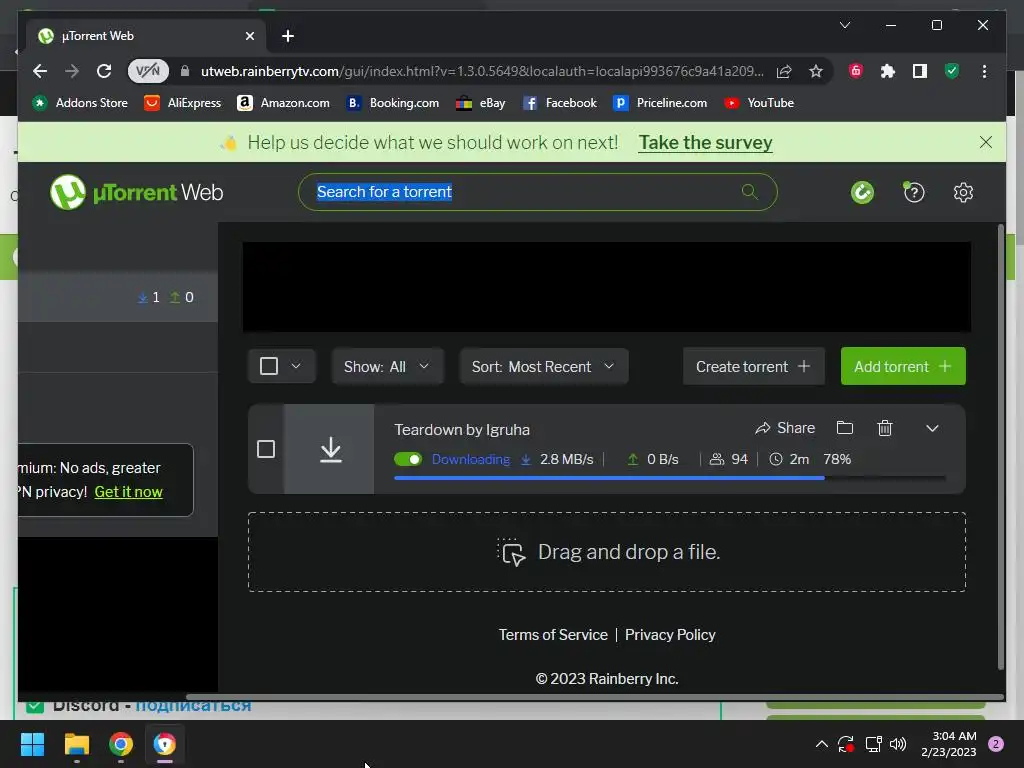Screen dimensions: 1024x768
Task: Click the VPN badge in the address bar
Action: (x=148, y=71)
